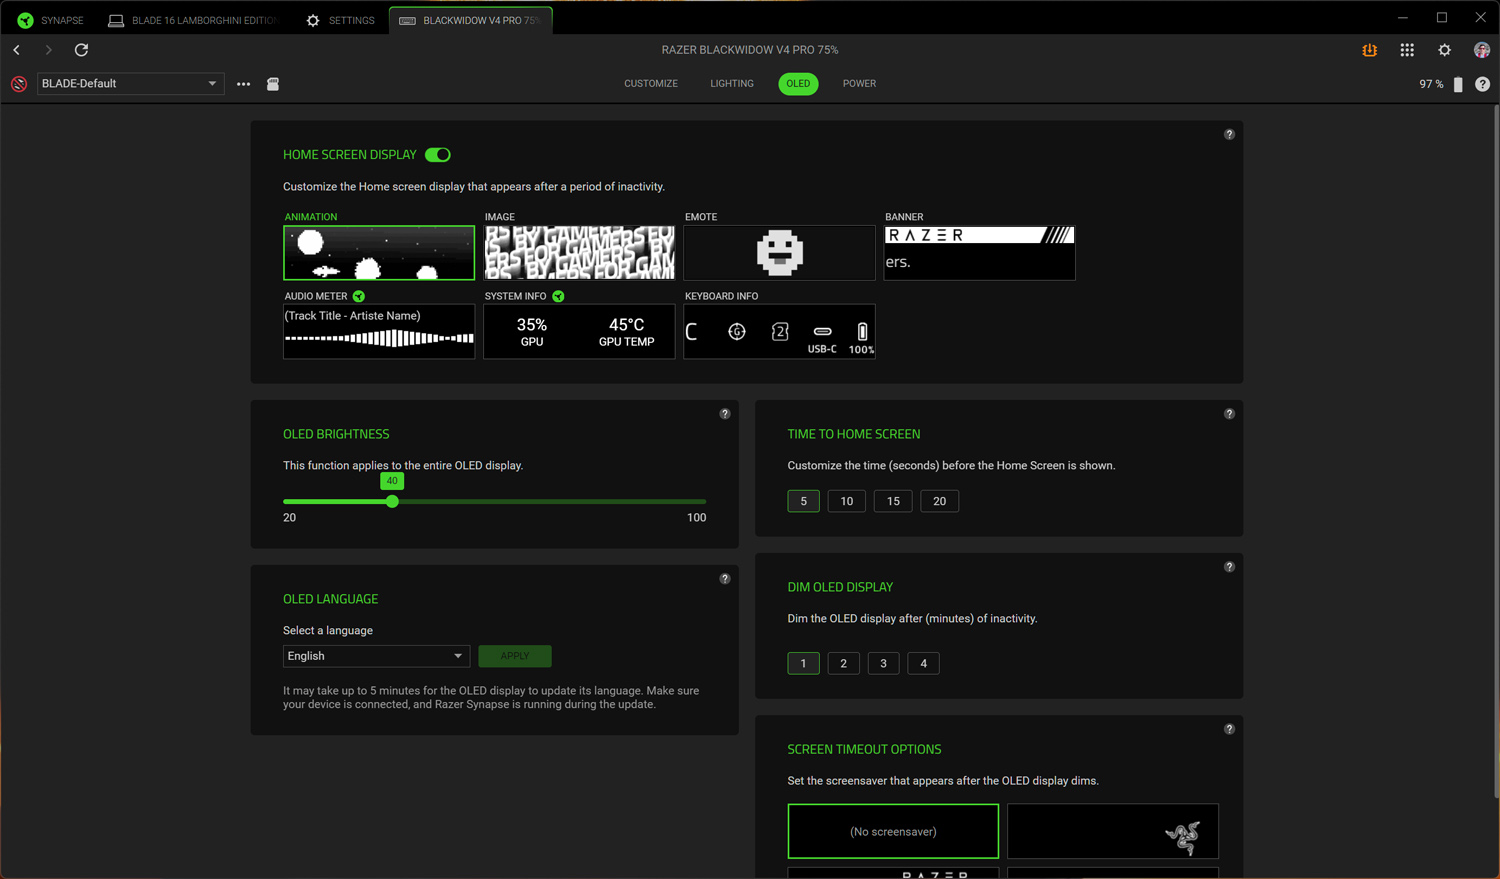Open the gear settings icon at top right

(x=1444, y=50)
